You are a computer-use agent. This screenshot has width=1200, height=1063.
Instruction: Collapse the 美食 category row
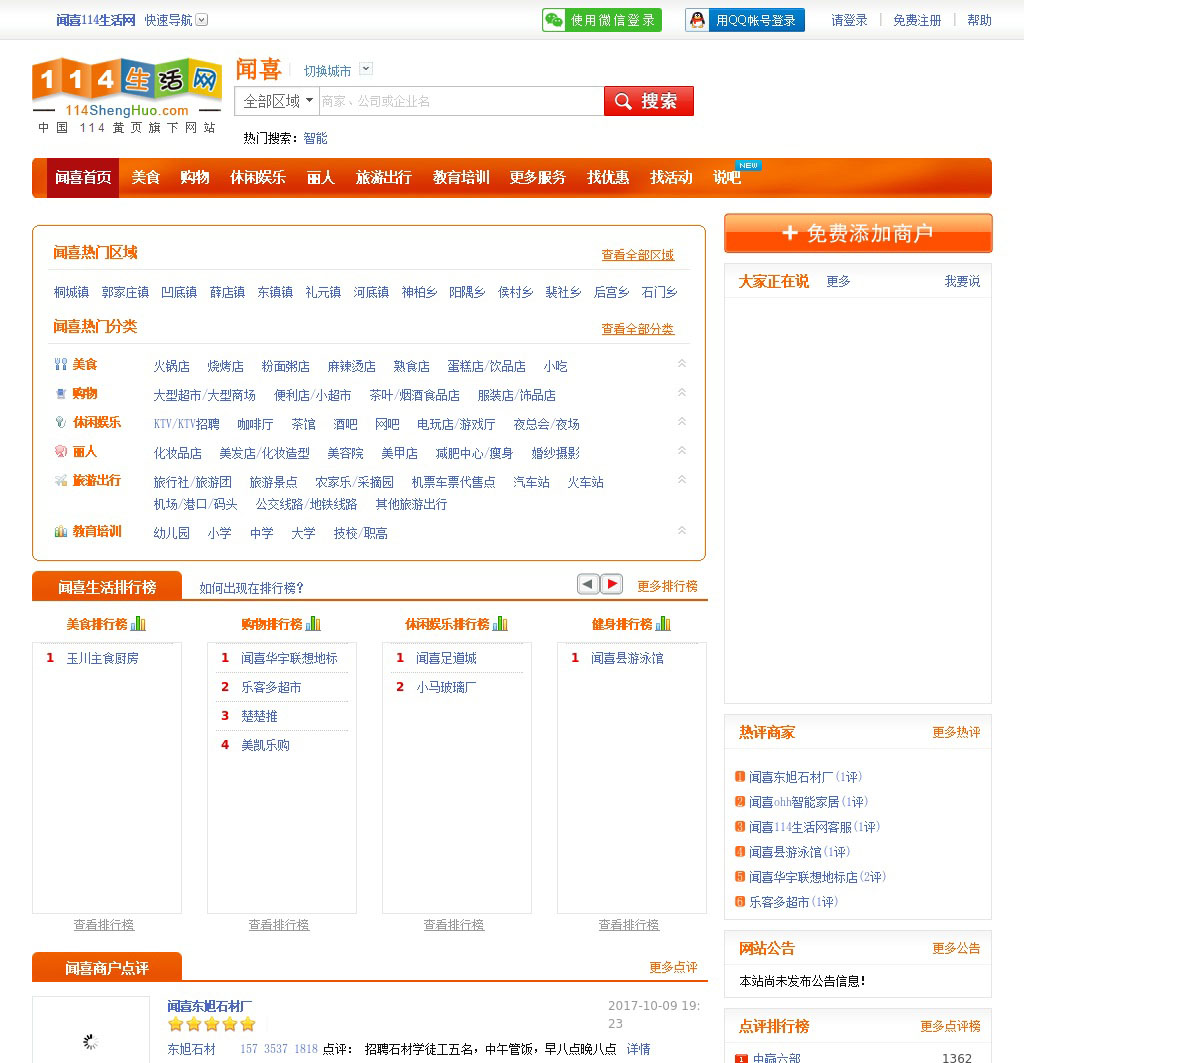[682, 364]
